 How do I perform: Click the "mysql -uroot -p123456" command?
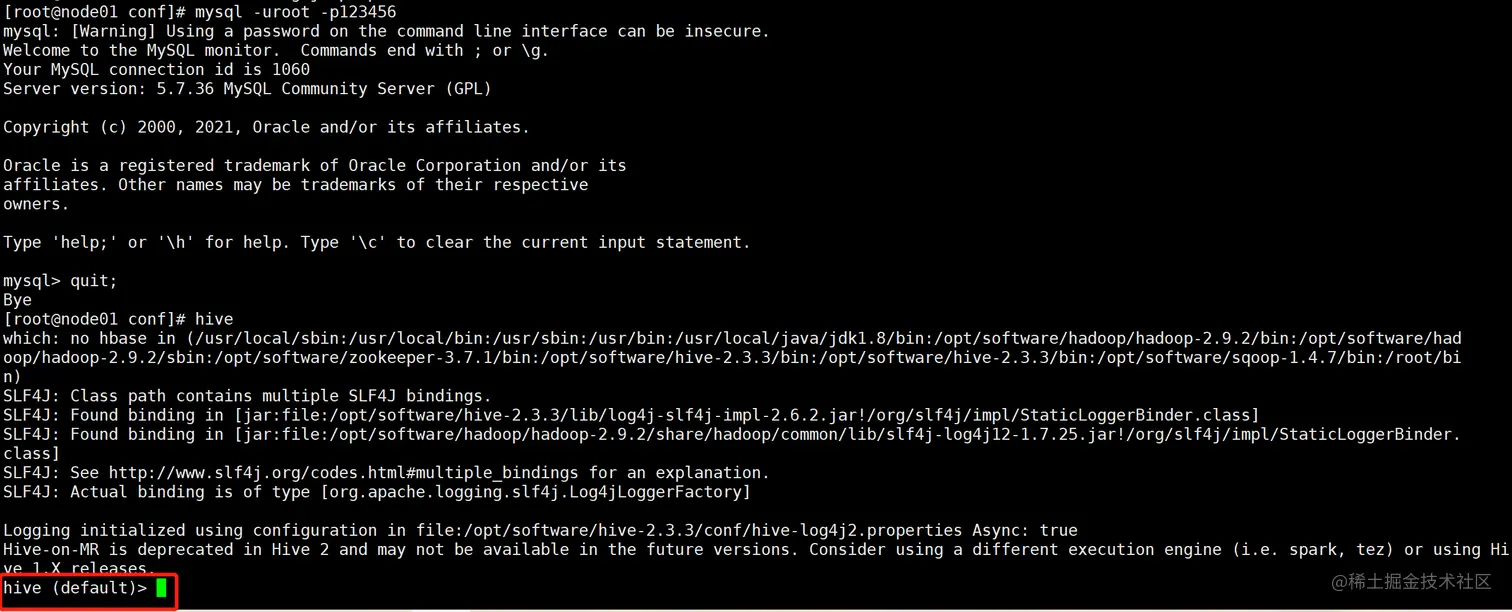click(x=294, y=12)
